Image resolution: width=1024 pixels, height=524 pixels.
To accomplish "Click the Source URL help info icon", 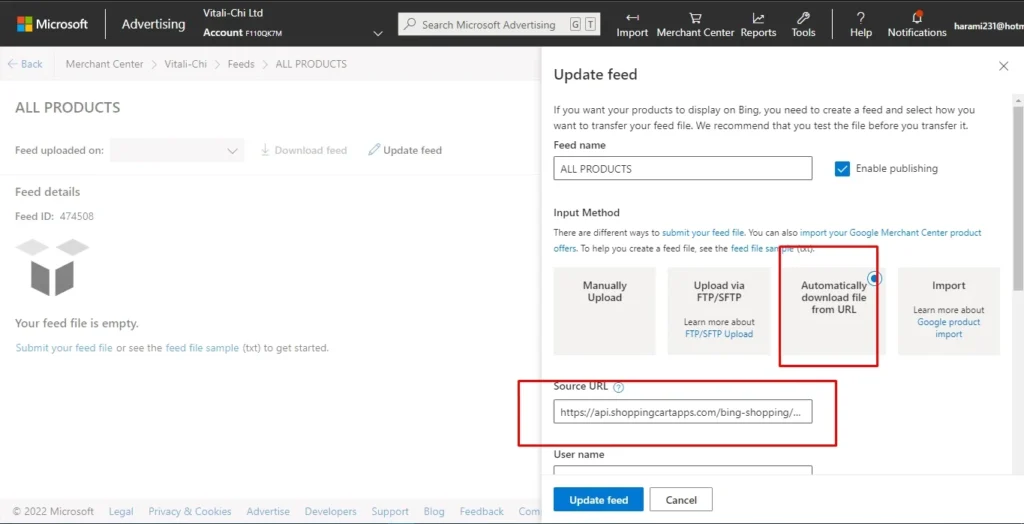I will click(619, 388).
